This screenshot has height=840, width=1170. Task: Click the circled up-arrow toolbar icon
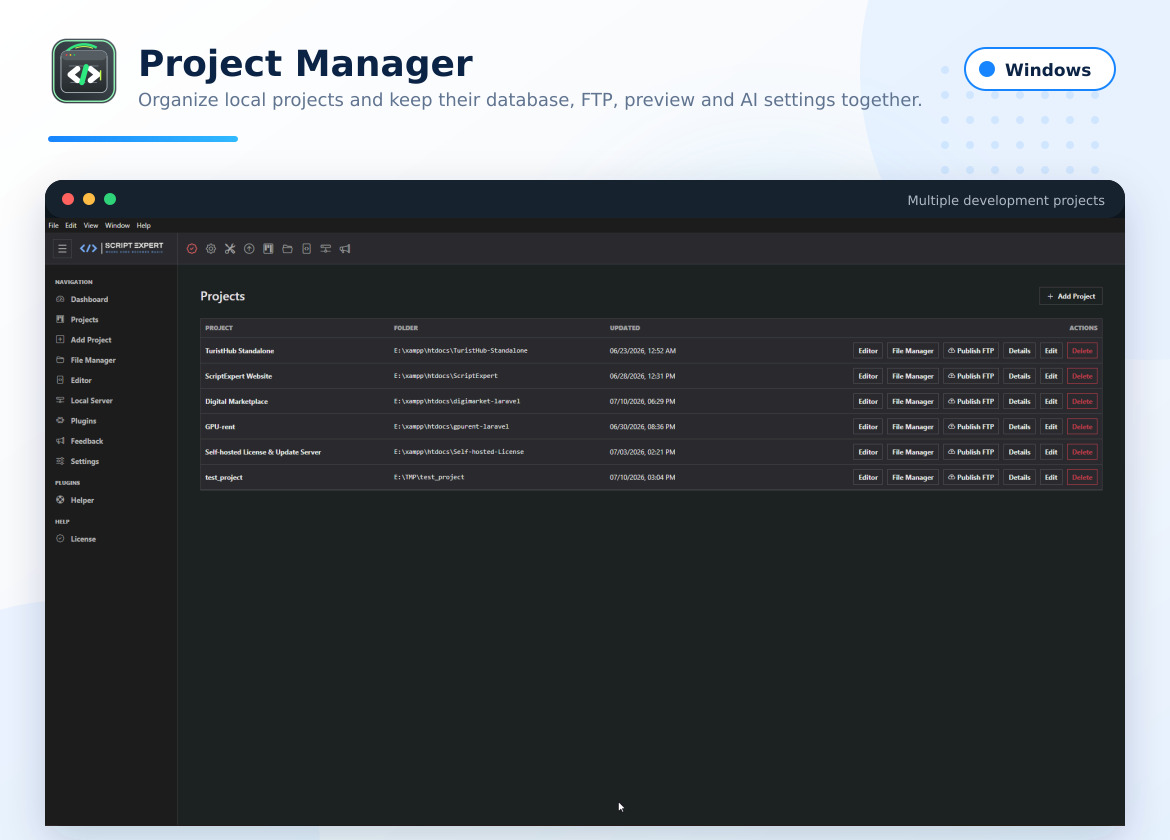point(249,249)
